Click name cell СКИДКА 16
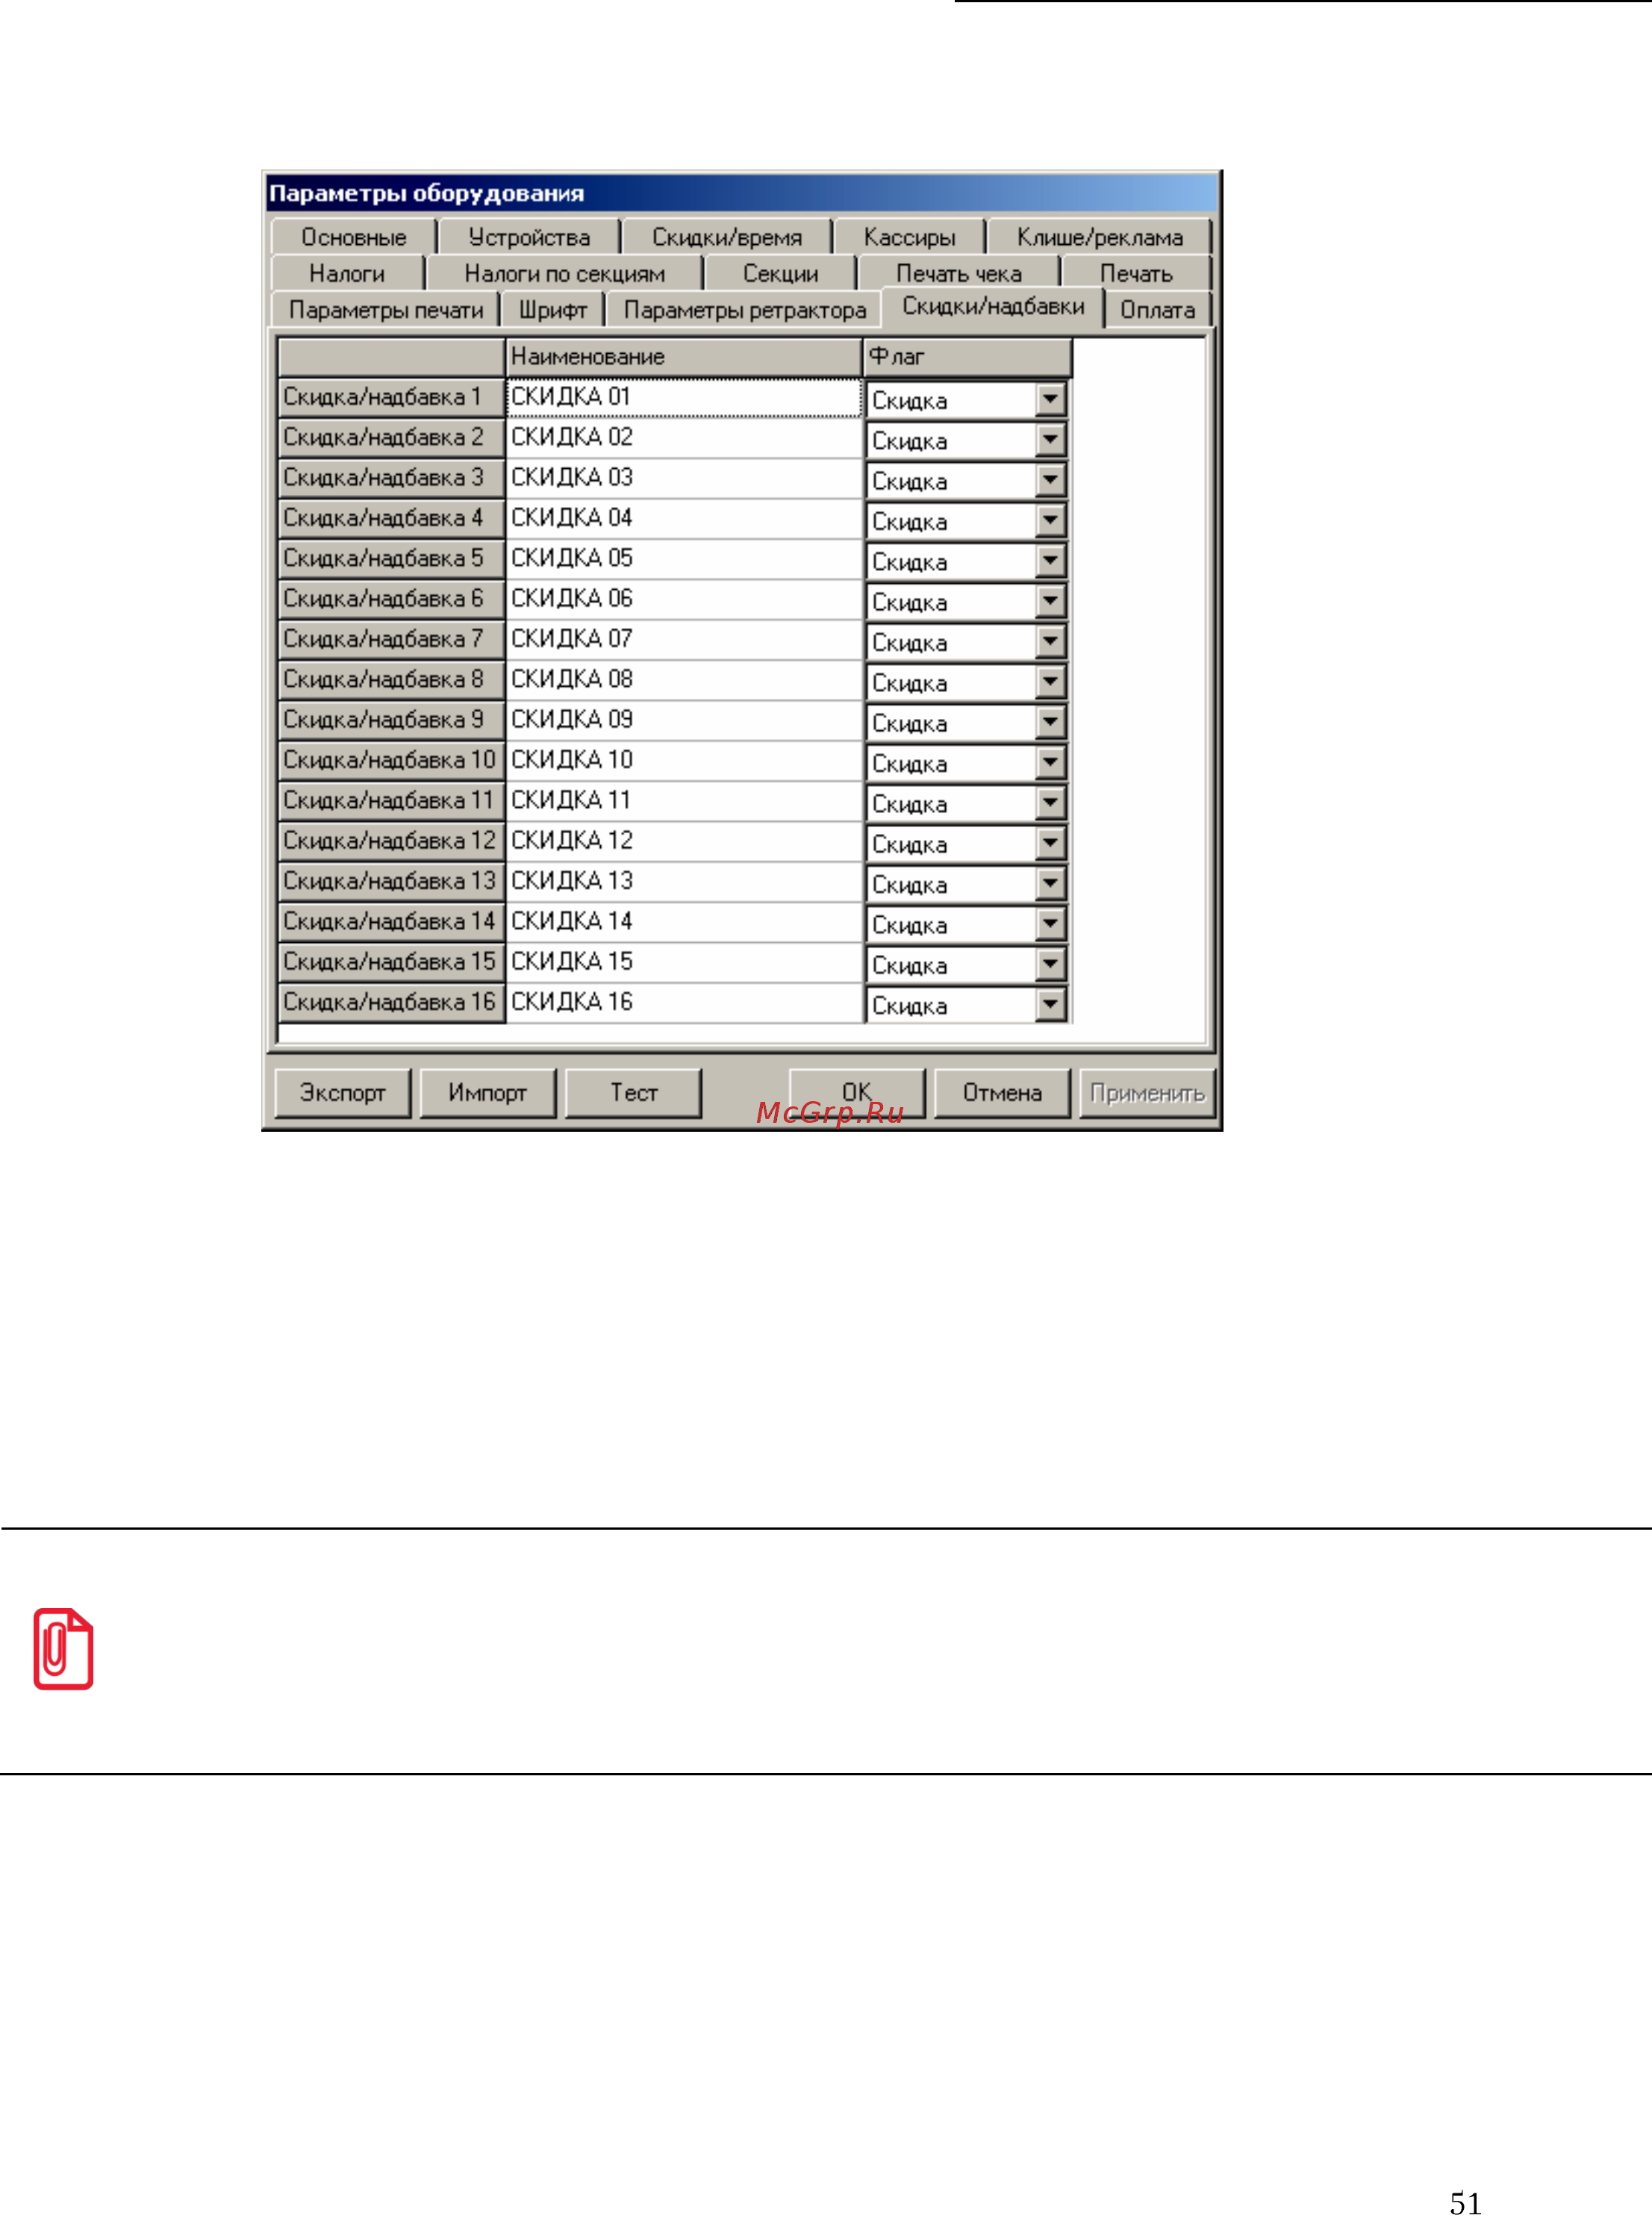 coord(684,1002)
